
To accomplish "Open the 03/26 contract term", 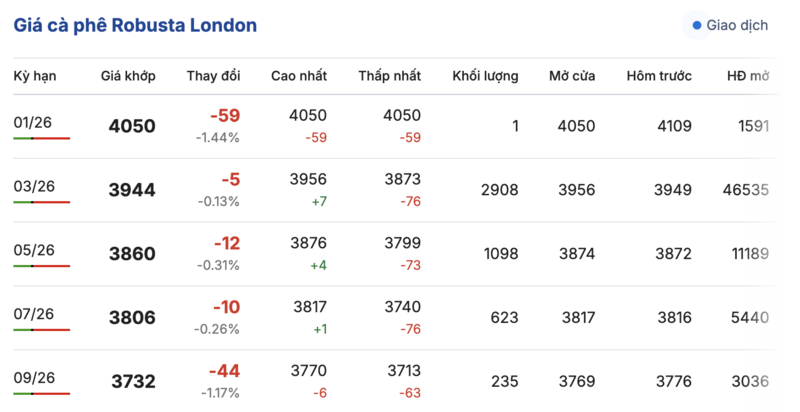I will 33,186.
